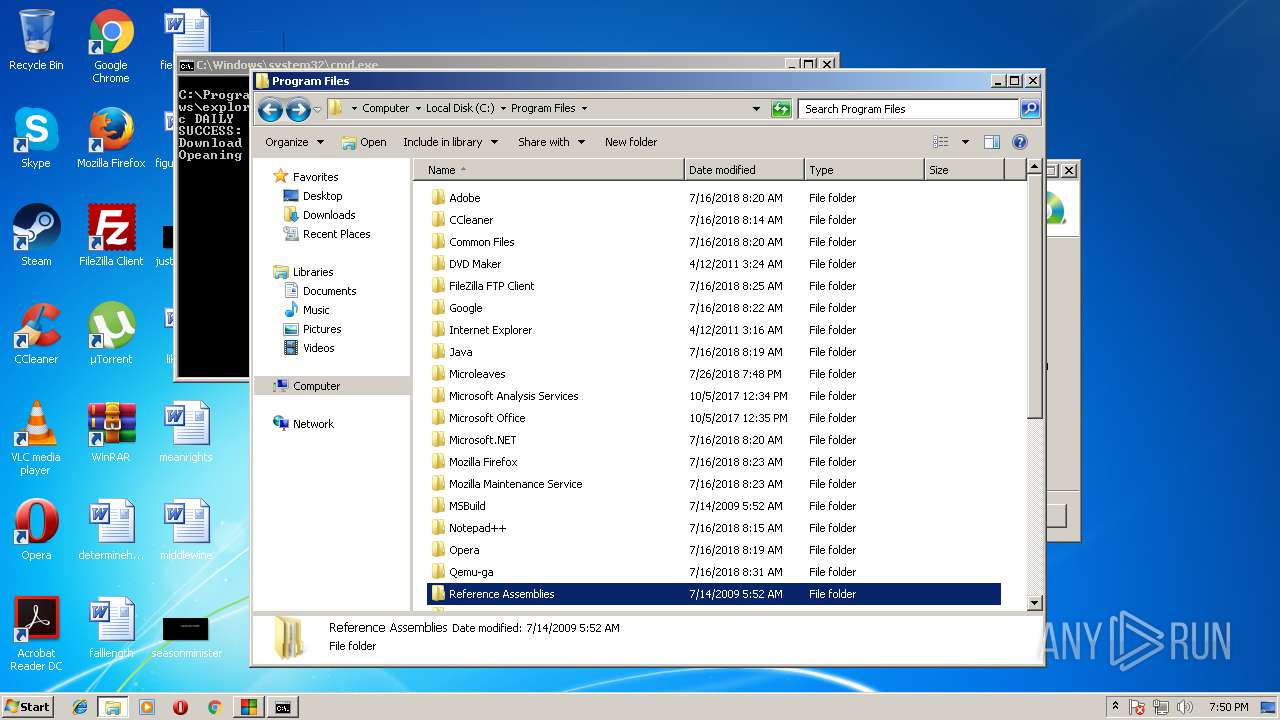1280x720 pixels.
Task: Open Internet Explorer from taskbar
Action: 80,707
